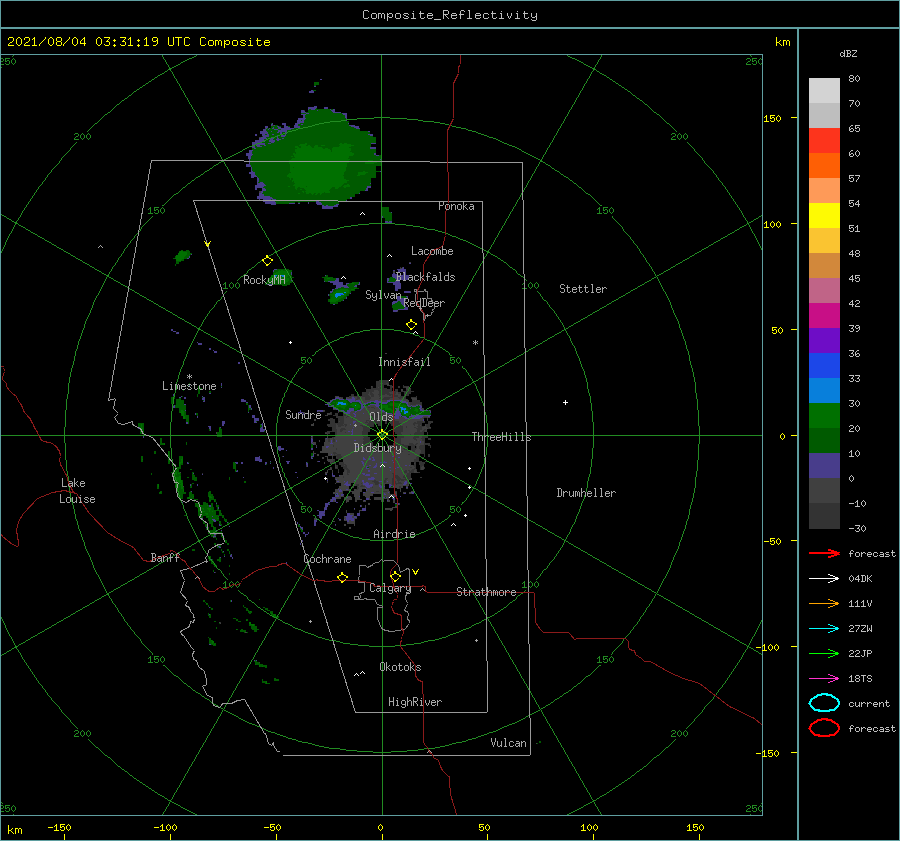Click the orange 111V arrow icon
The height and width of the screenshot is (841, 900).
point(824,603)
